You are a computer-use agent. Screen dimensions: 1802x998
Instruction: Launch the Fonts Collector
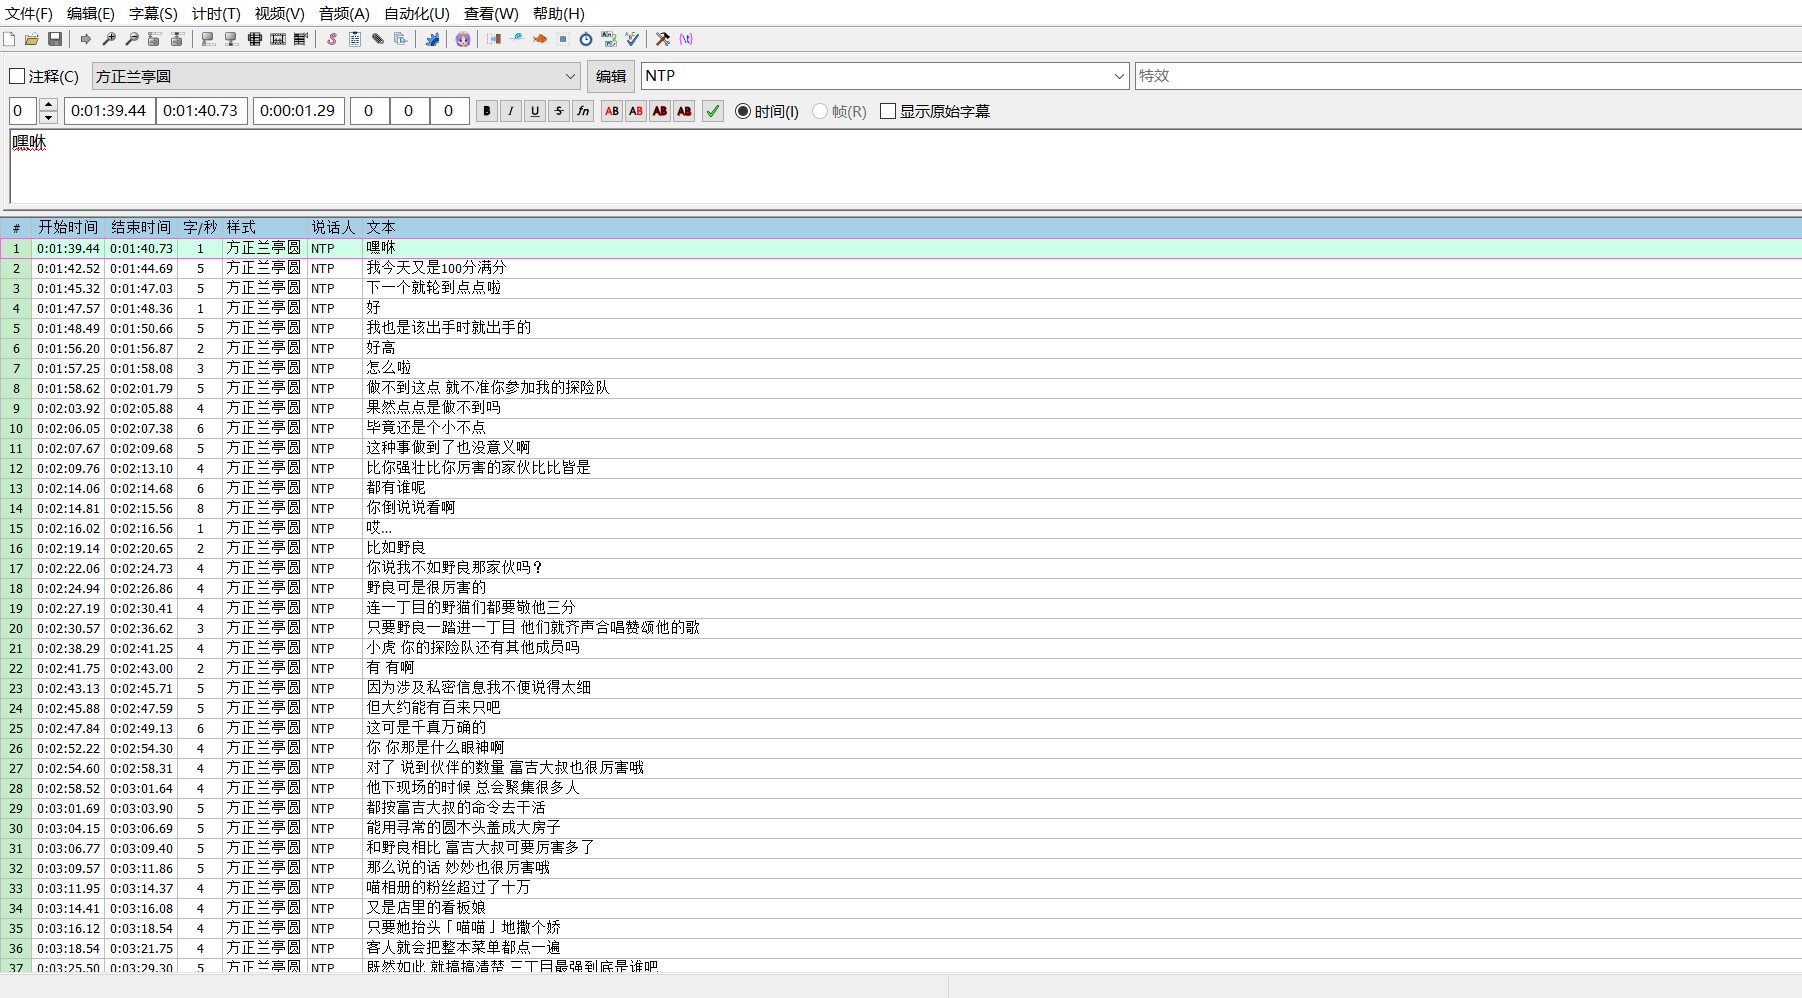[x=401, y=39]
